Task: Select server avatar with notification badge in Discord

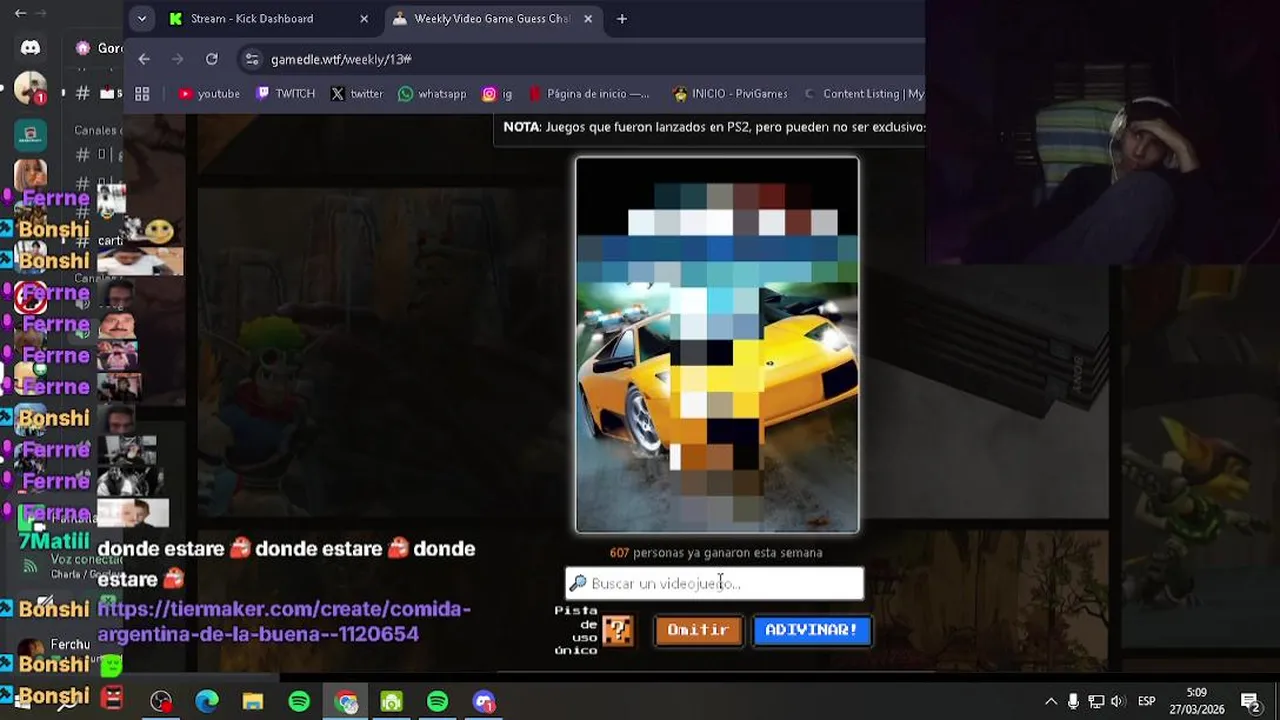Action: 30,89
